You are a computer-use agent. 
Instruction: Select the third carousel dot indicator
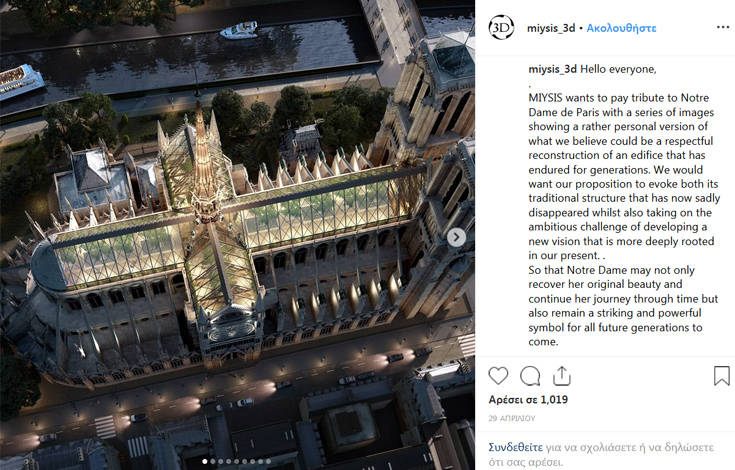221,462
